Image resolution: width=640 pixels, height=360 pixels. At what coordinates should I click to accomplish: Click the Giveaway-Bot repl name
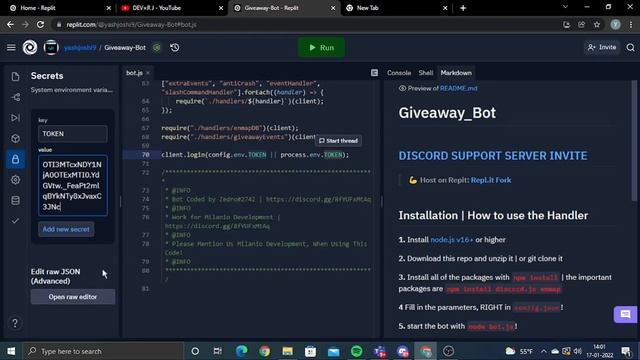[125, 48]
